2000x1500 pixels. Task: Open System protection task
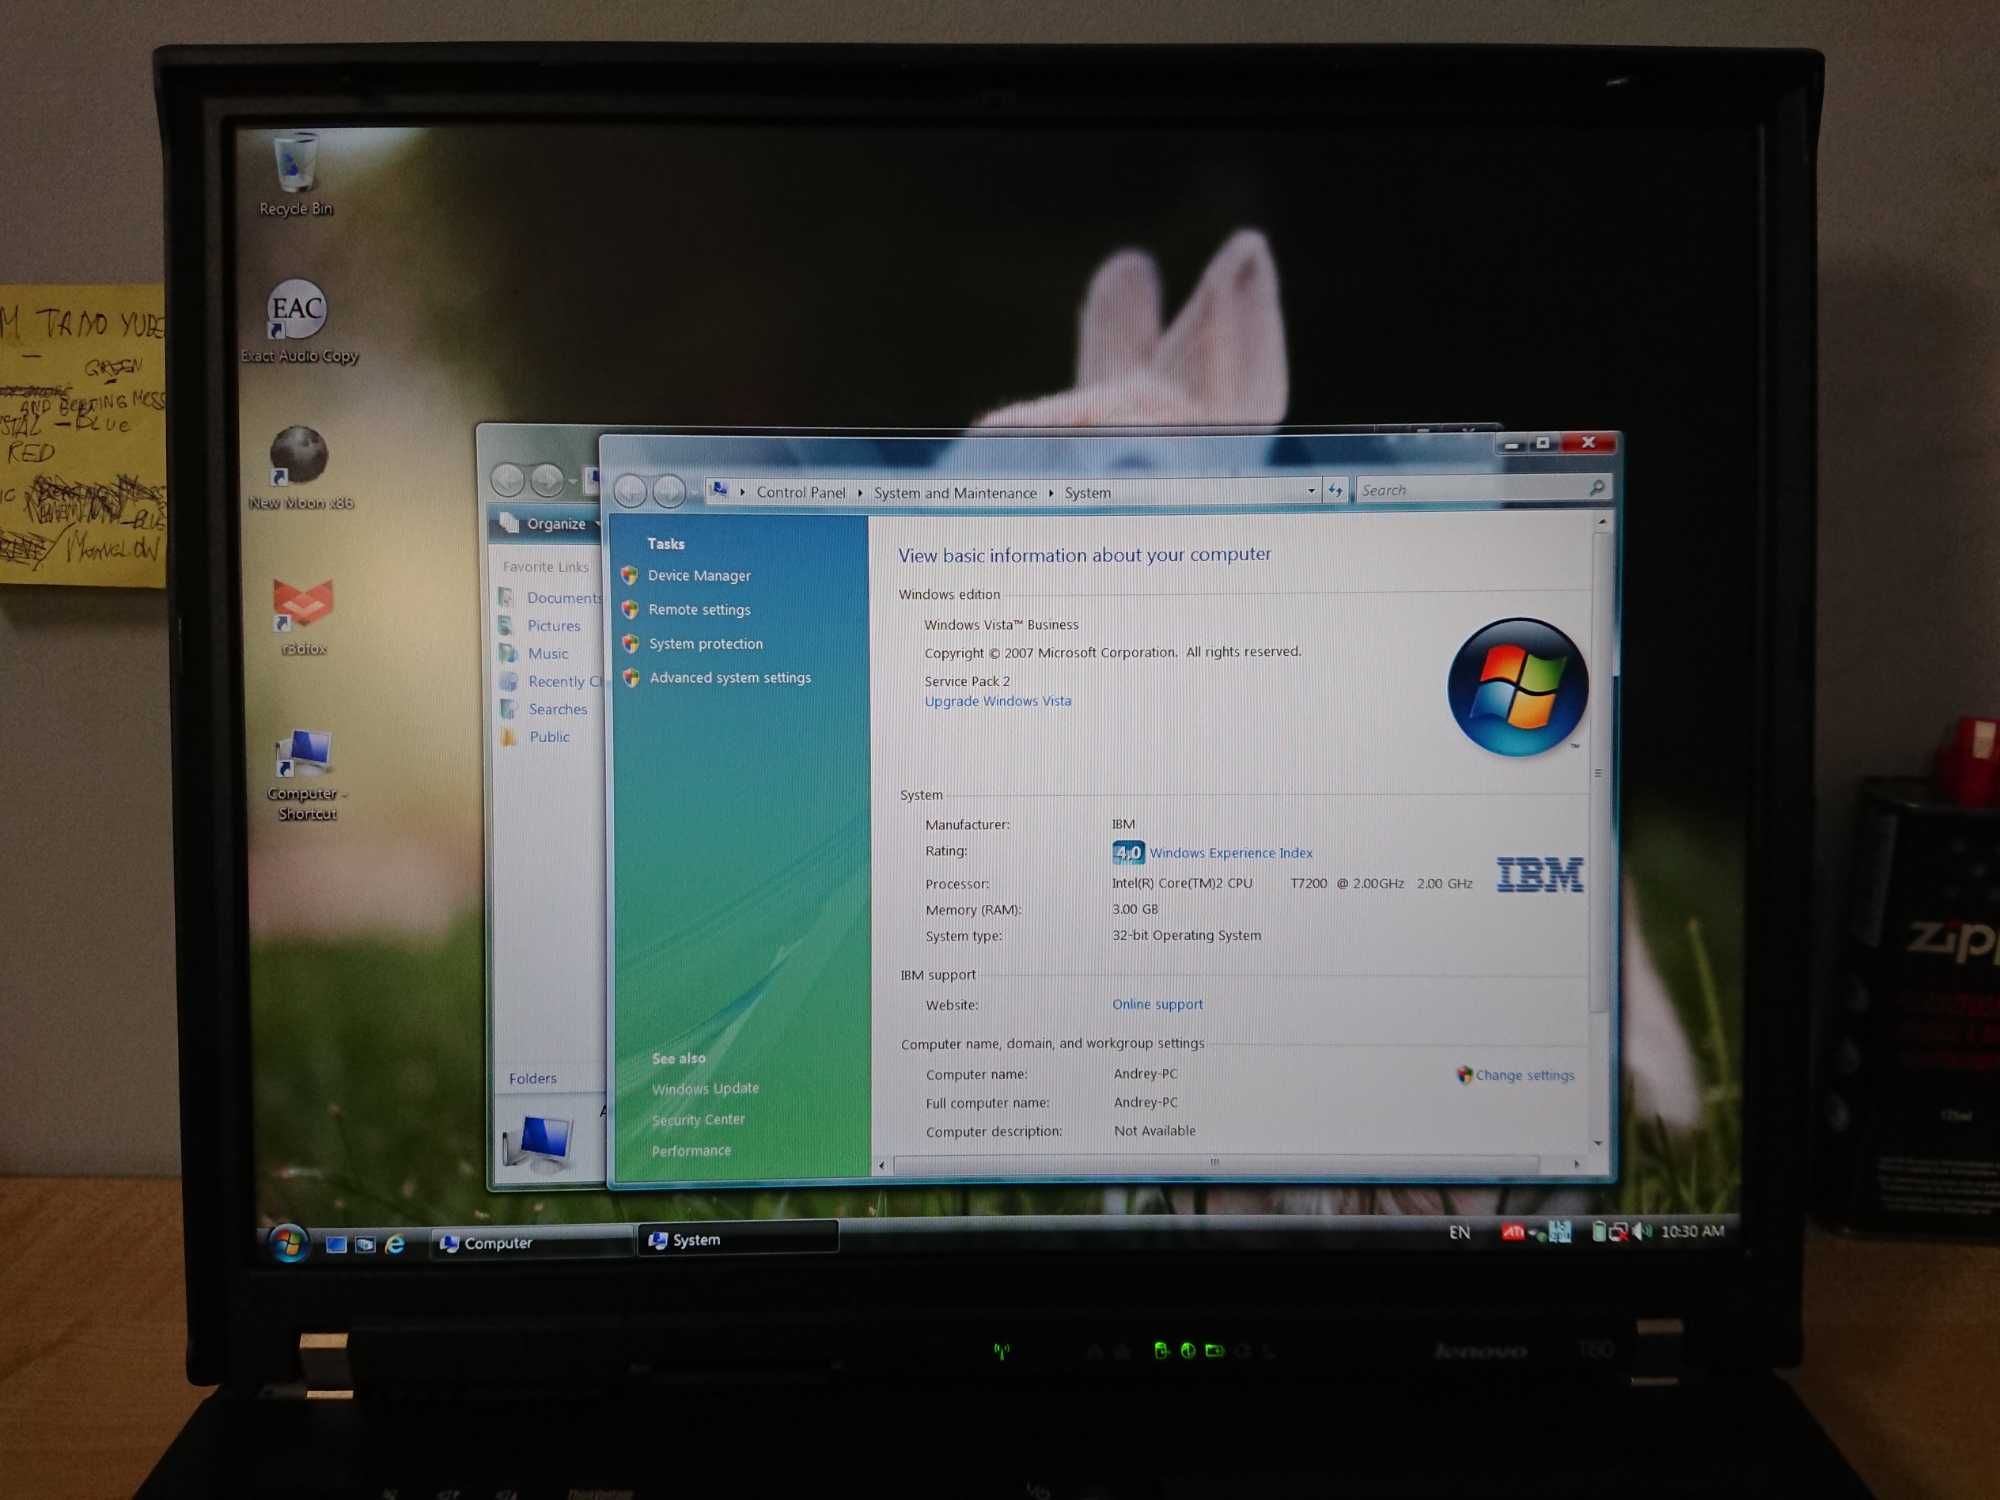(x=705, y=644)
